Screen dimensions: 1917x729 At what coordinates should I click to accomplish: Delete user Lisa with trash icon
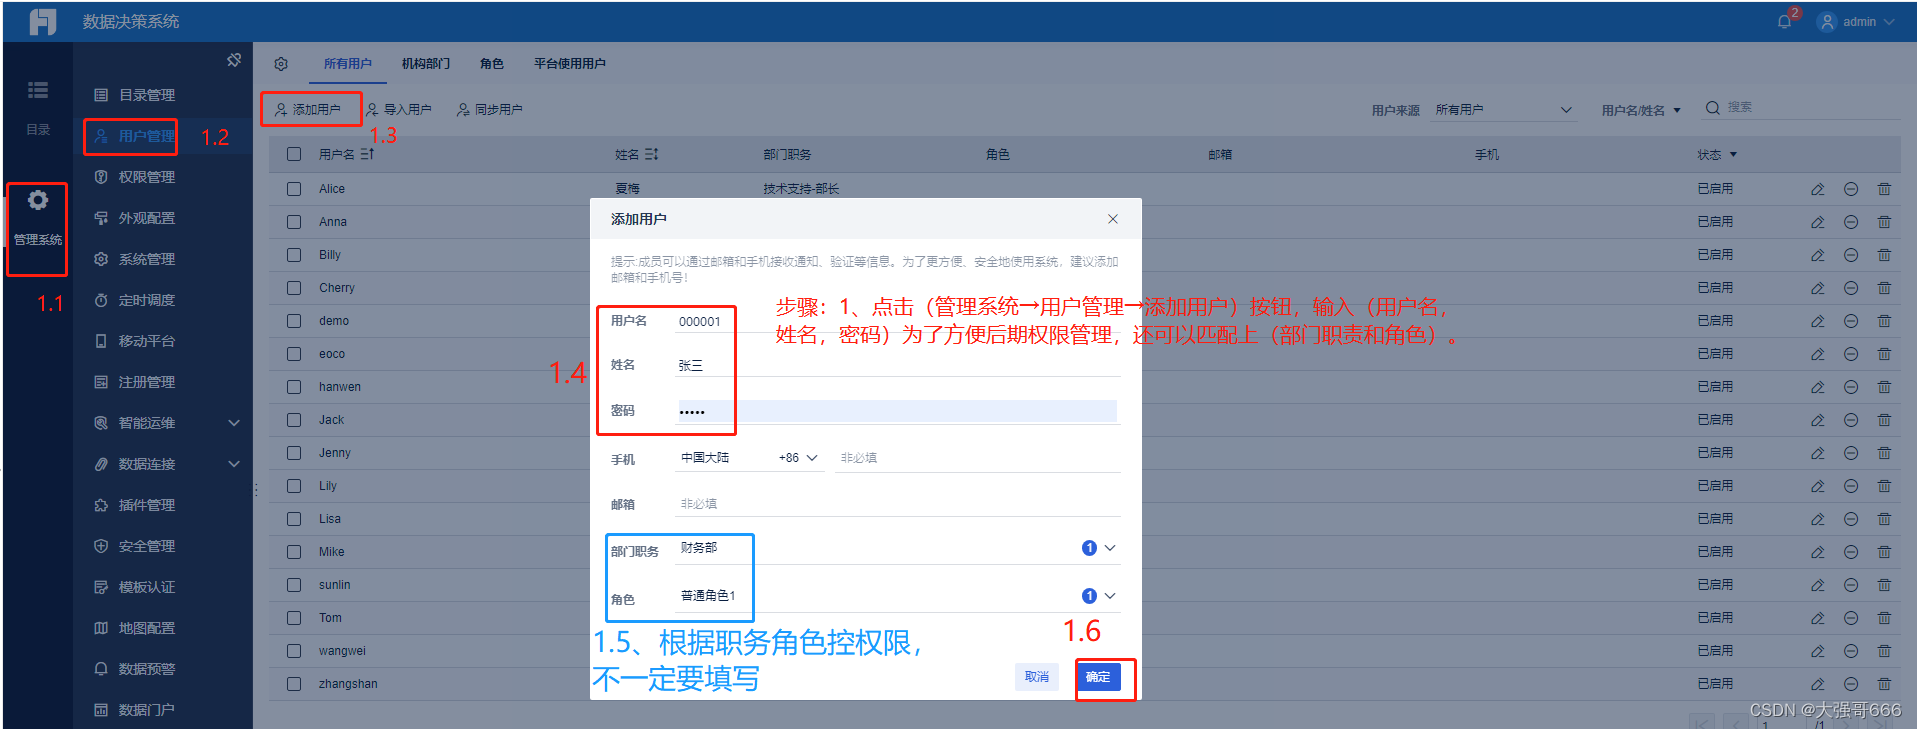[x=1884, y=519]
